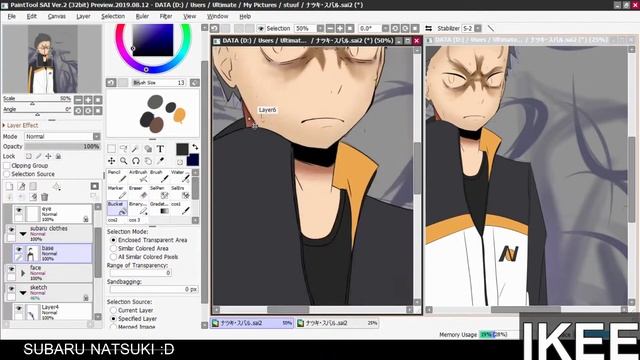Viewport: 640px width, 360px height.
Task: Hide the face layer group
Action: 11,269
